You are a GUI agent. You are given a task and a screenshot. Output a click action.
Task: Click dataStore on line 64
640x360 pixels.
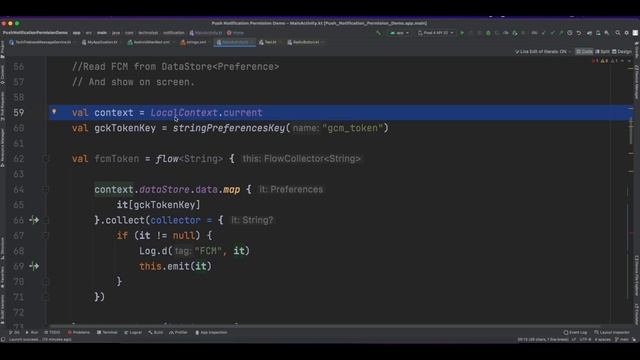tap(164, 189)
